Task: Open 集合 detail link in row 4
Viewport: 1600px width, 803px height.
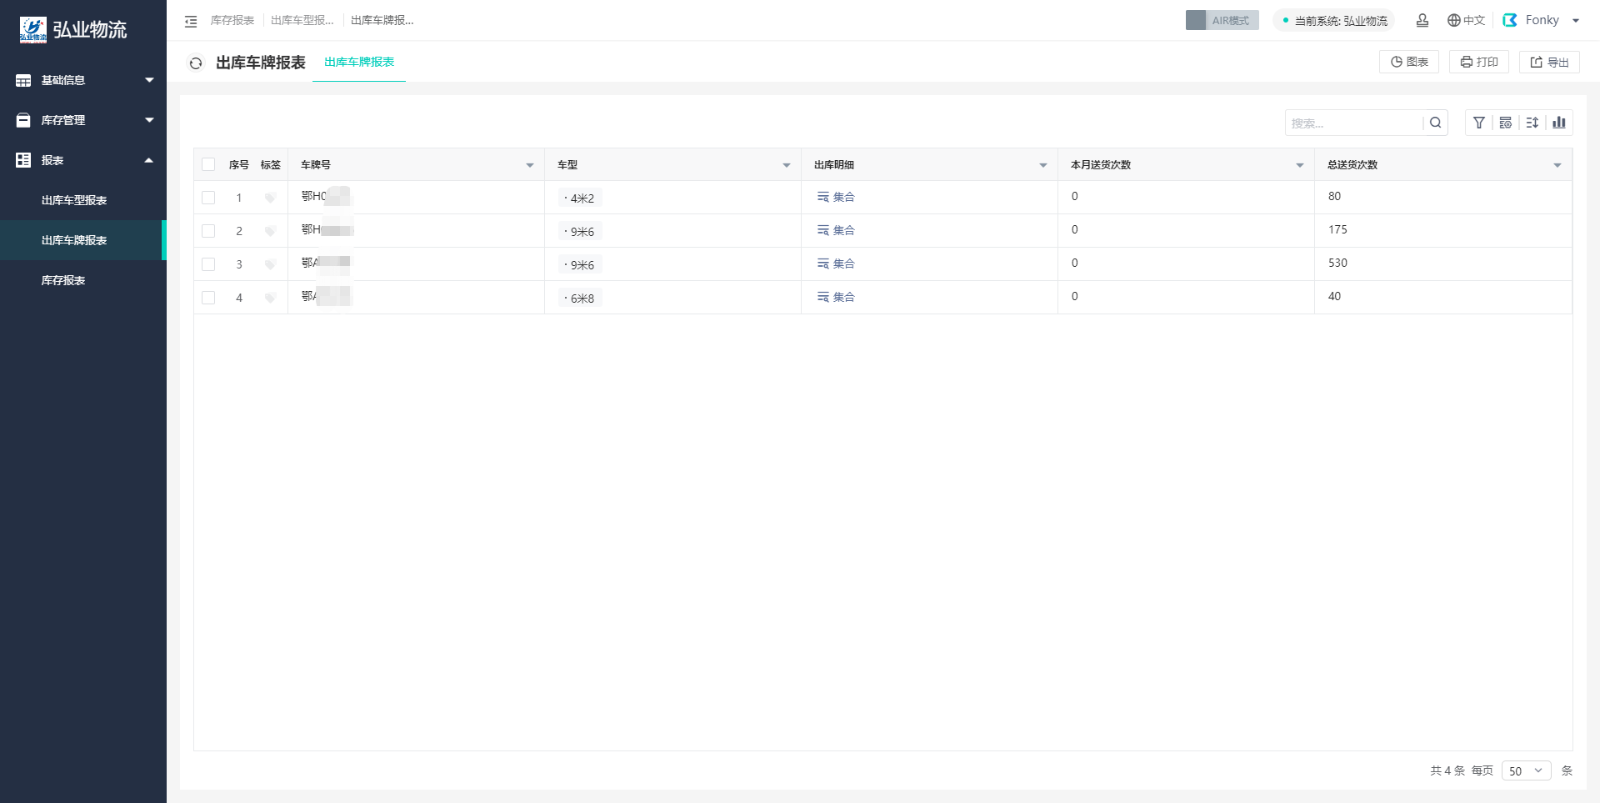Action: (x=836, y=297)
